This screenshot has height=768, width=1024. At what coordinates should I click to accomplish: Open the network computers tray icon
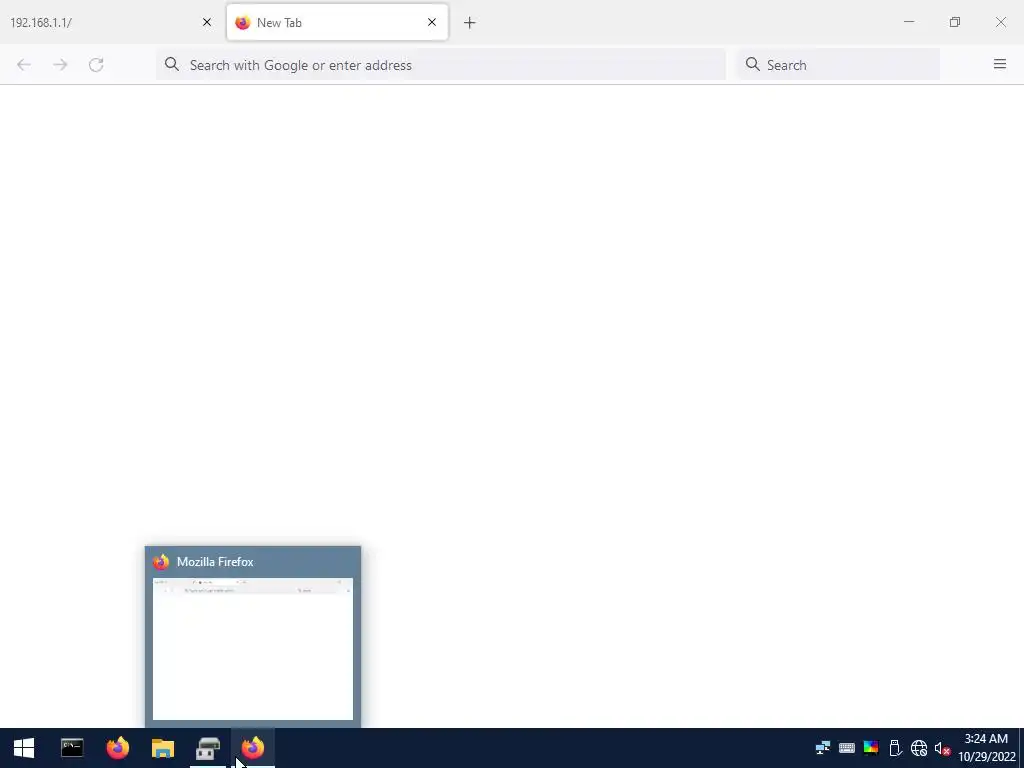click(x=823, y=748)
